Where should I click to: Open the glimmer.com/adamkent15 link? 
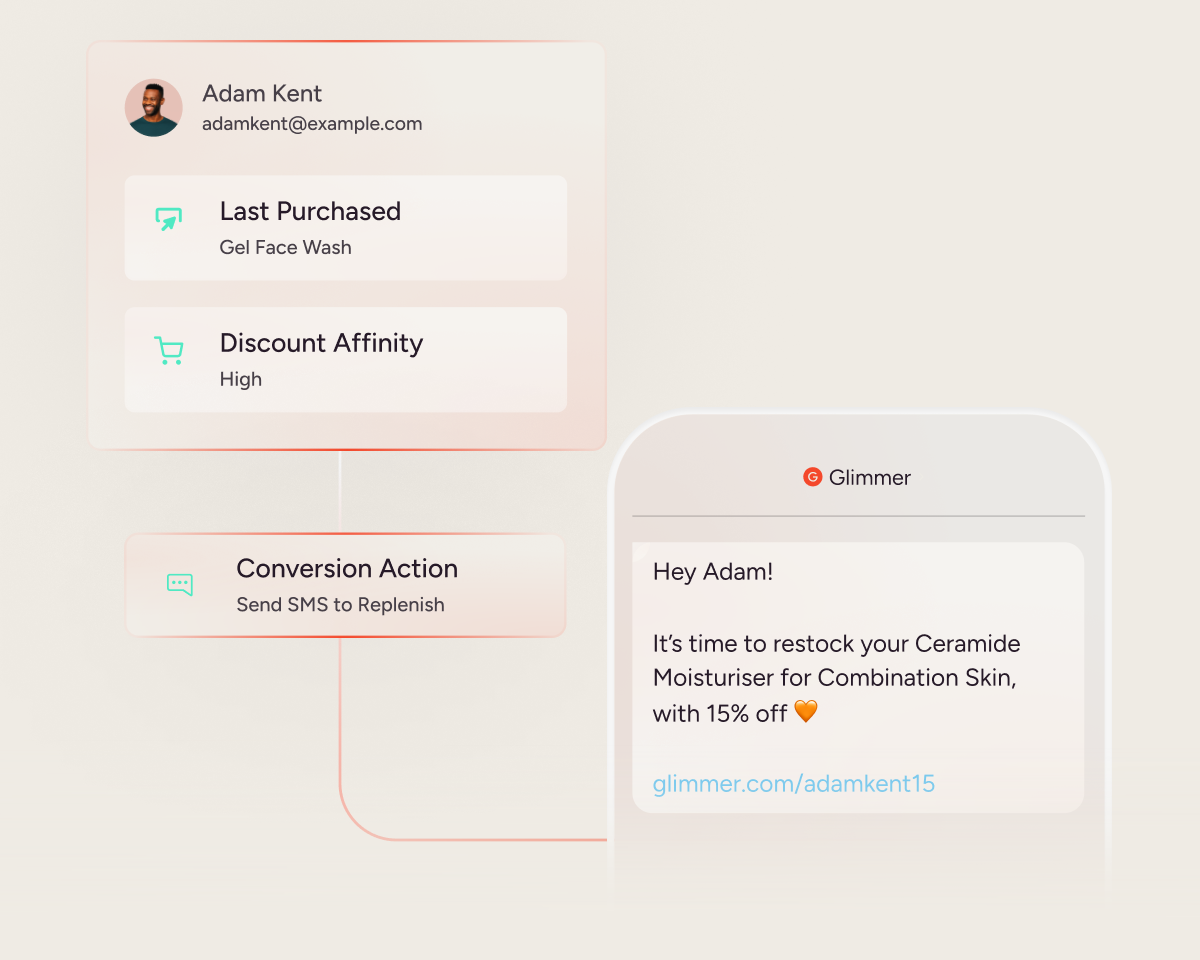coord(794,783)
